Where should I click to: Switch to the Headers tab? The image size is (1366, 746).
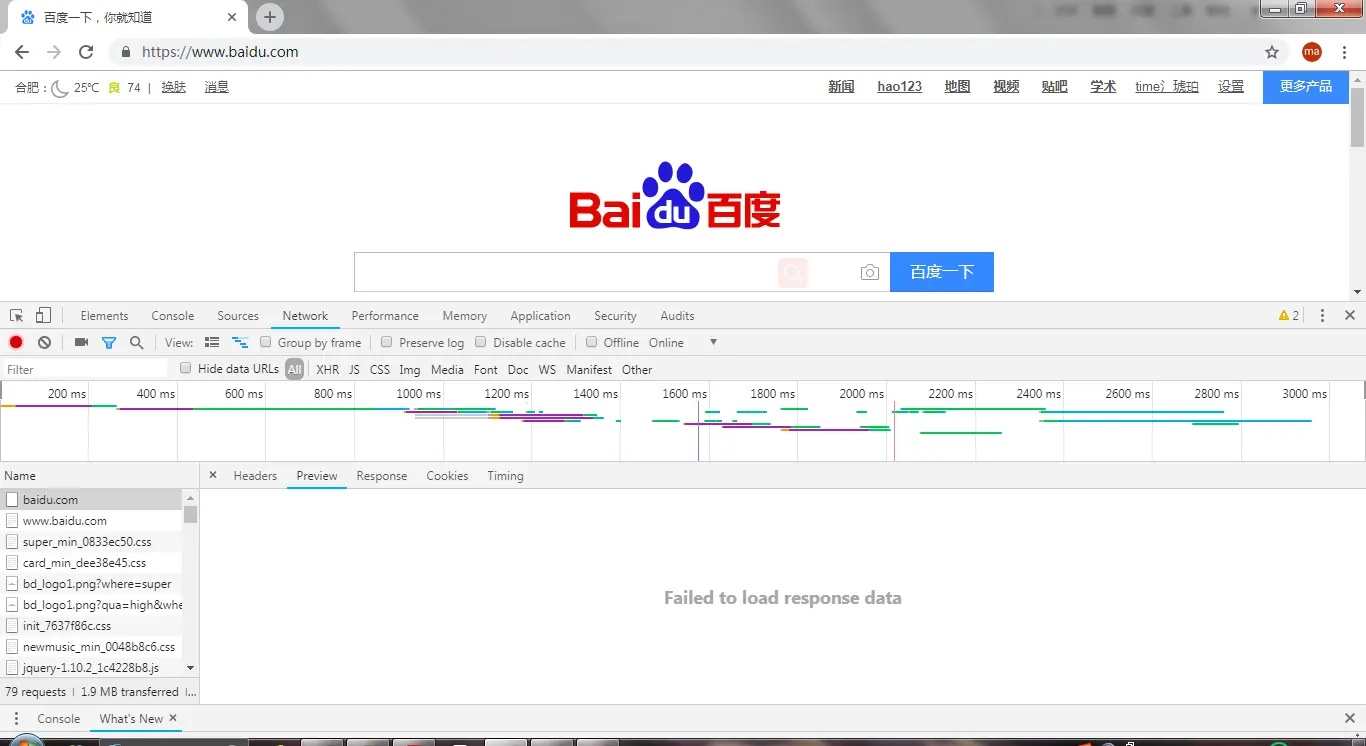[255, 475]
